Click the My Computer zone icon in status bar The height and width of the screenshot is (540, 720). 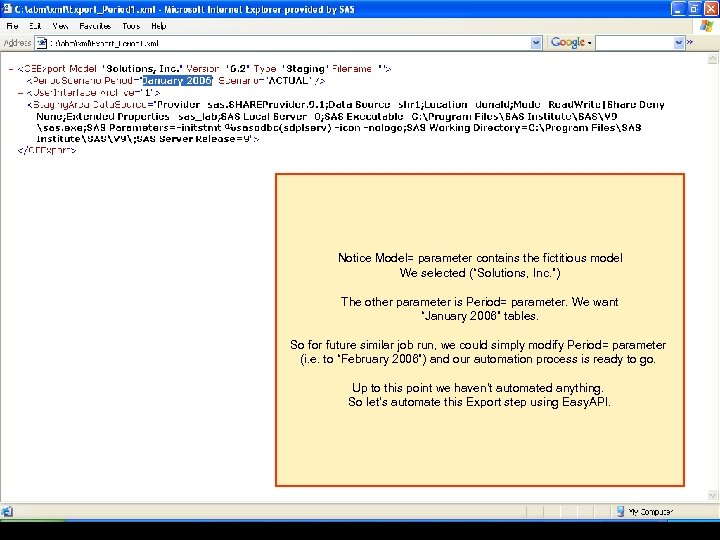pos(620,512)
